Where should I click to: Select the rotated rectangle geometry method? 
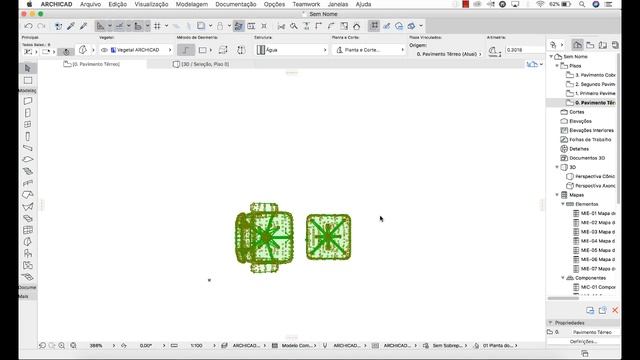[x=223, y=50]
